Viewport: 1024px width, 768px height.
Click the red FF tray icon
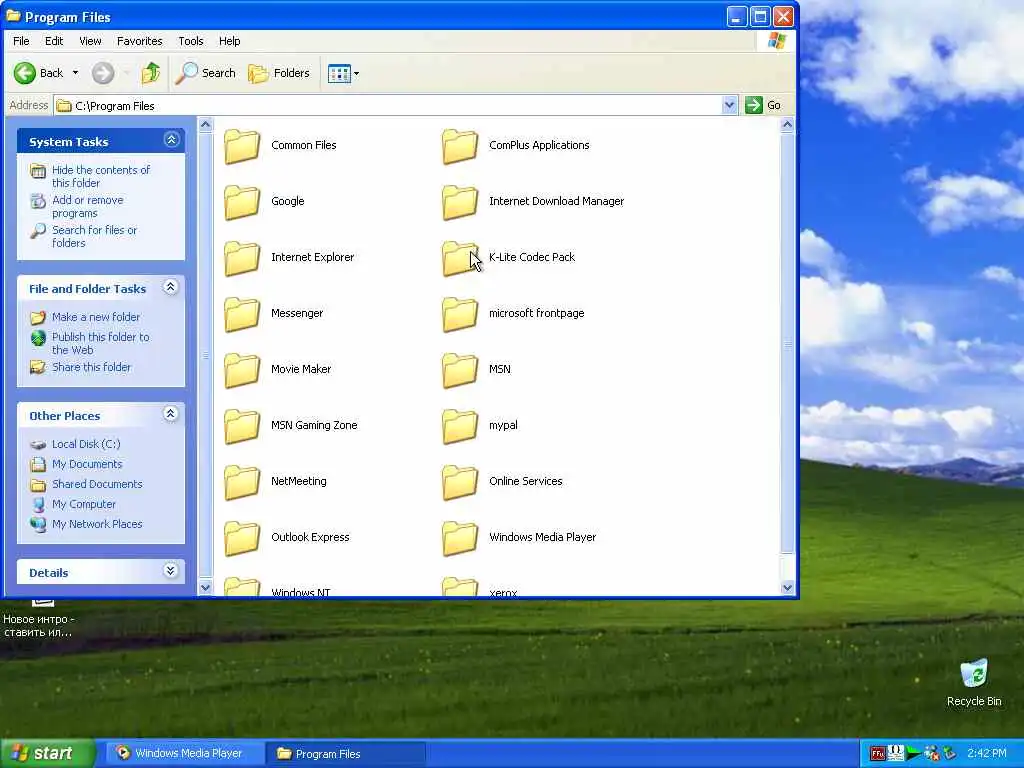coord(877,754)
